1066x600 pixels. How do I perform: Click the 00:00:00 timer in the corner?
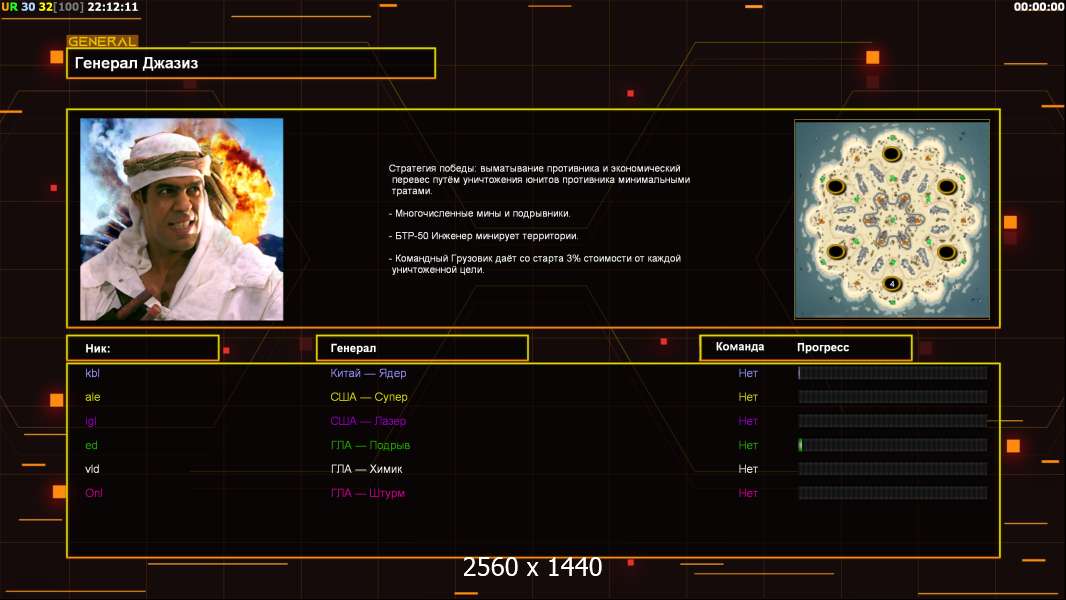point(1038,7)
